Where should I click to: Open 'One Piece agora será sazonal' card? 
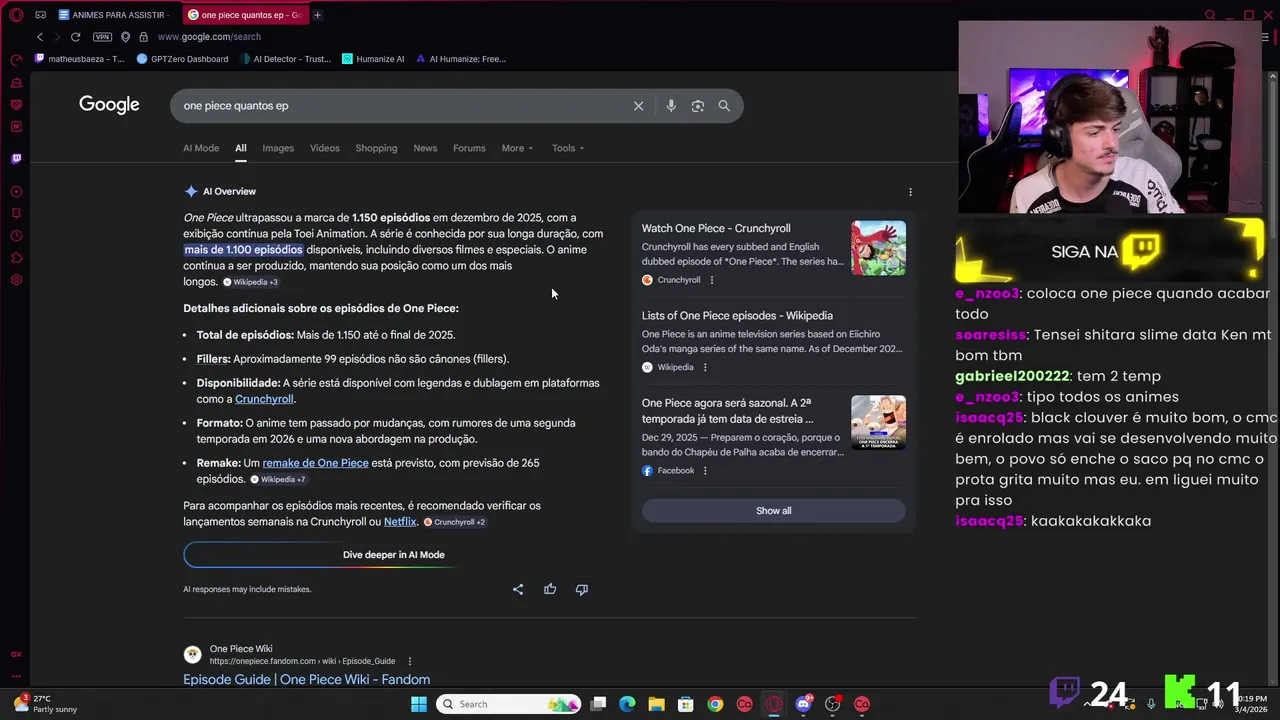tap(727, 411)
